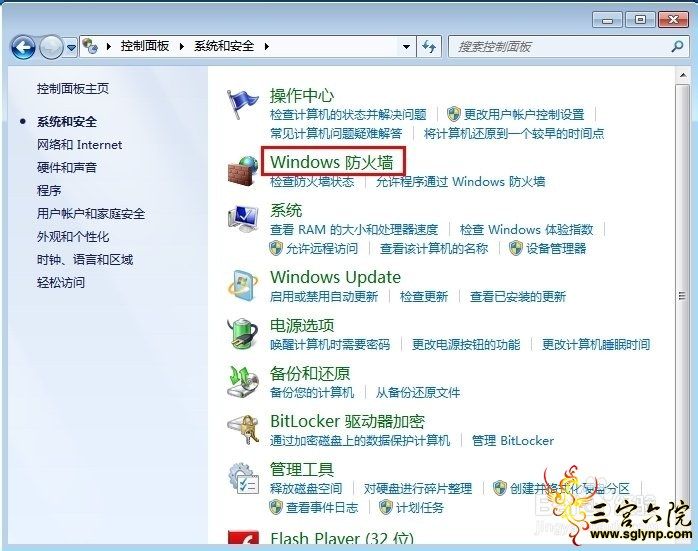Open 常见计算机问题疑难解答
This screenshot has height=551, width=698.
pyautogui.click(x=336, y=134)
